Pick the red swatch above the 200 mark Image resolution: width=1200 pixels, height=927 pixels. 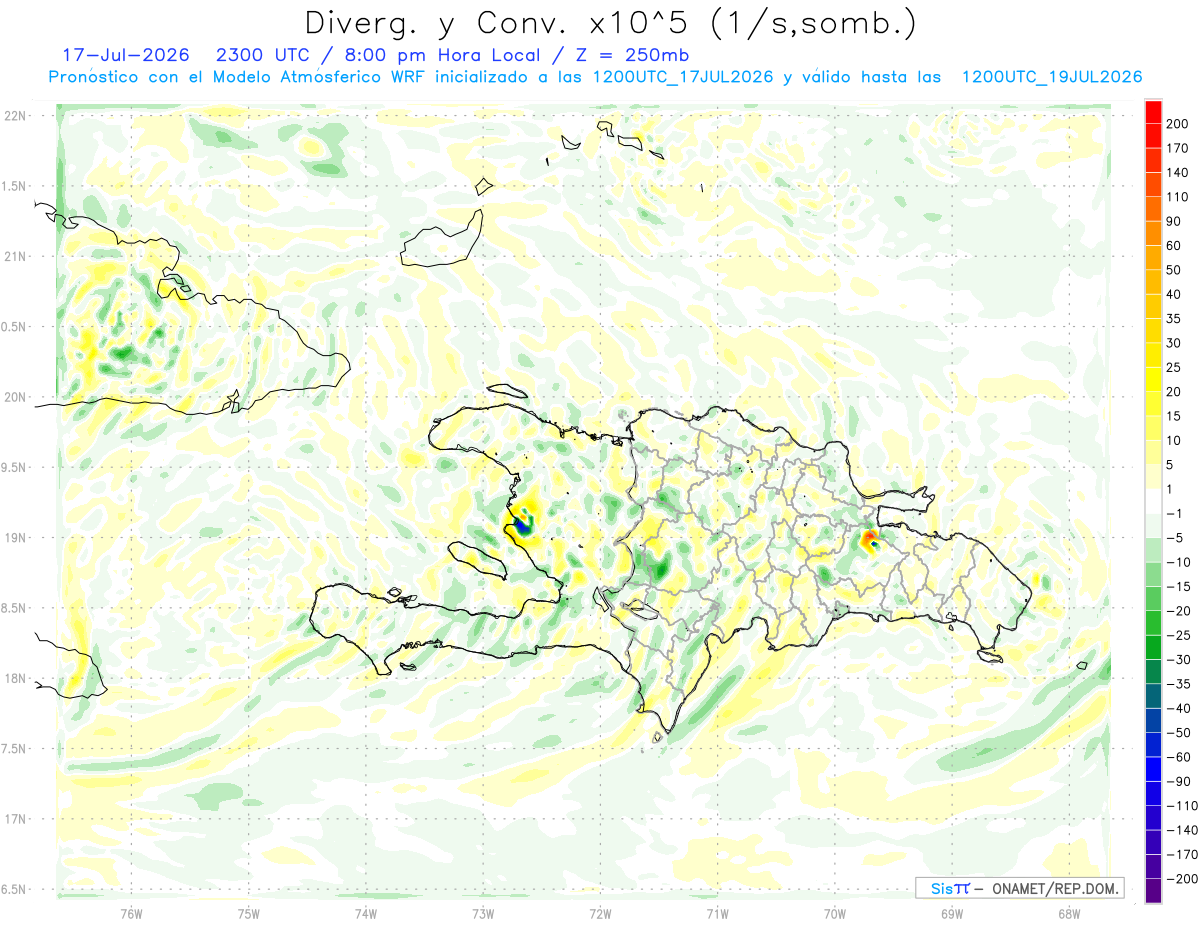click(x=1153, y=112)
